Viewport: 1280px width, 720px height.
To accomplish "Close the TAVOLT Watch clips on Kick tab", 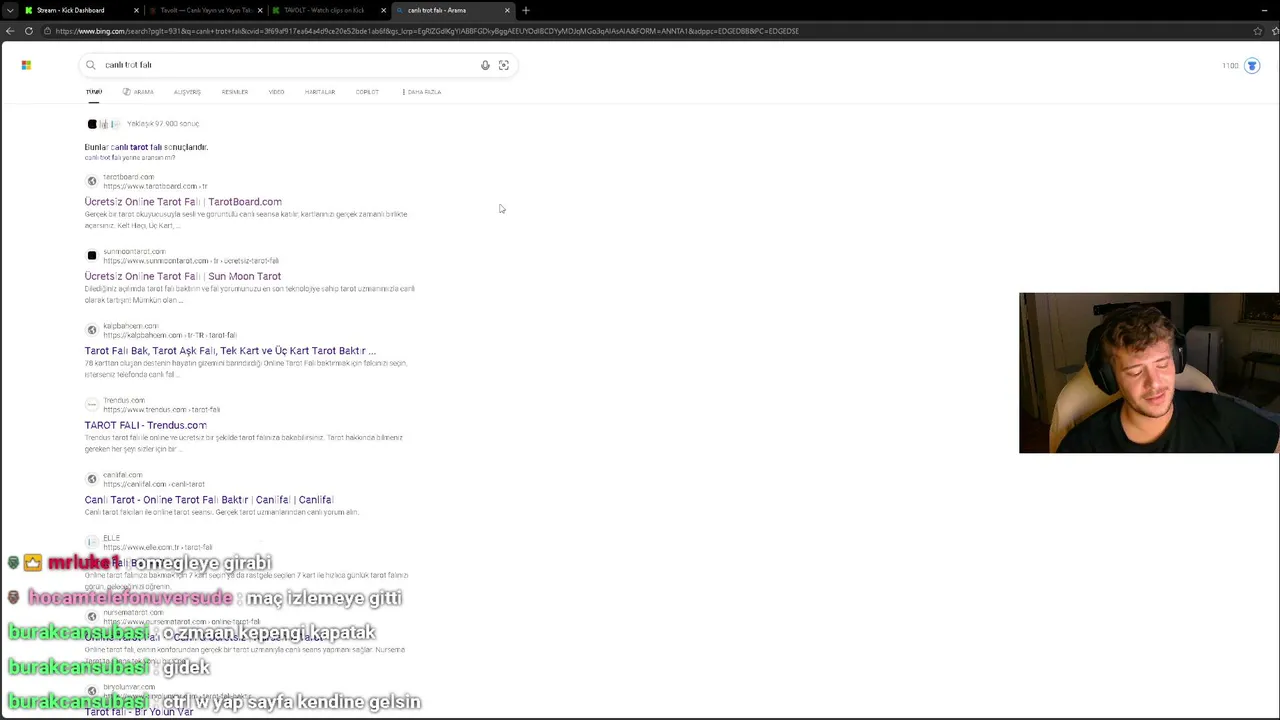I will click(384, 10).
